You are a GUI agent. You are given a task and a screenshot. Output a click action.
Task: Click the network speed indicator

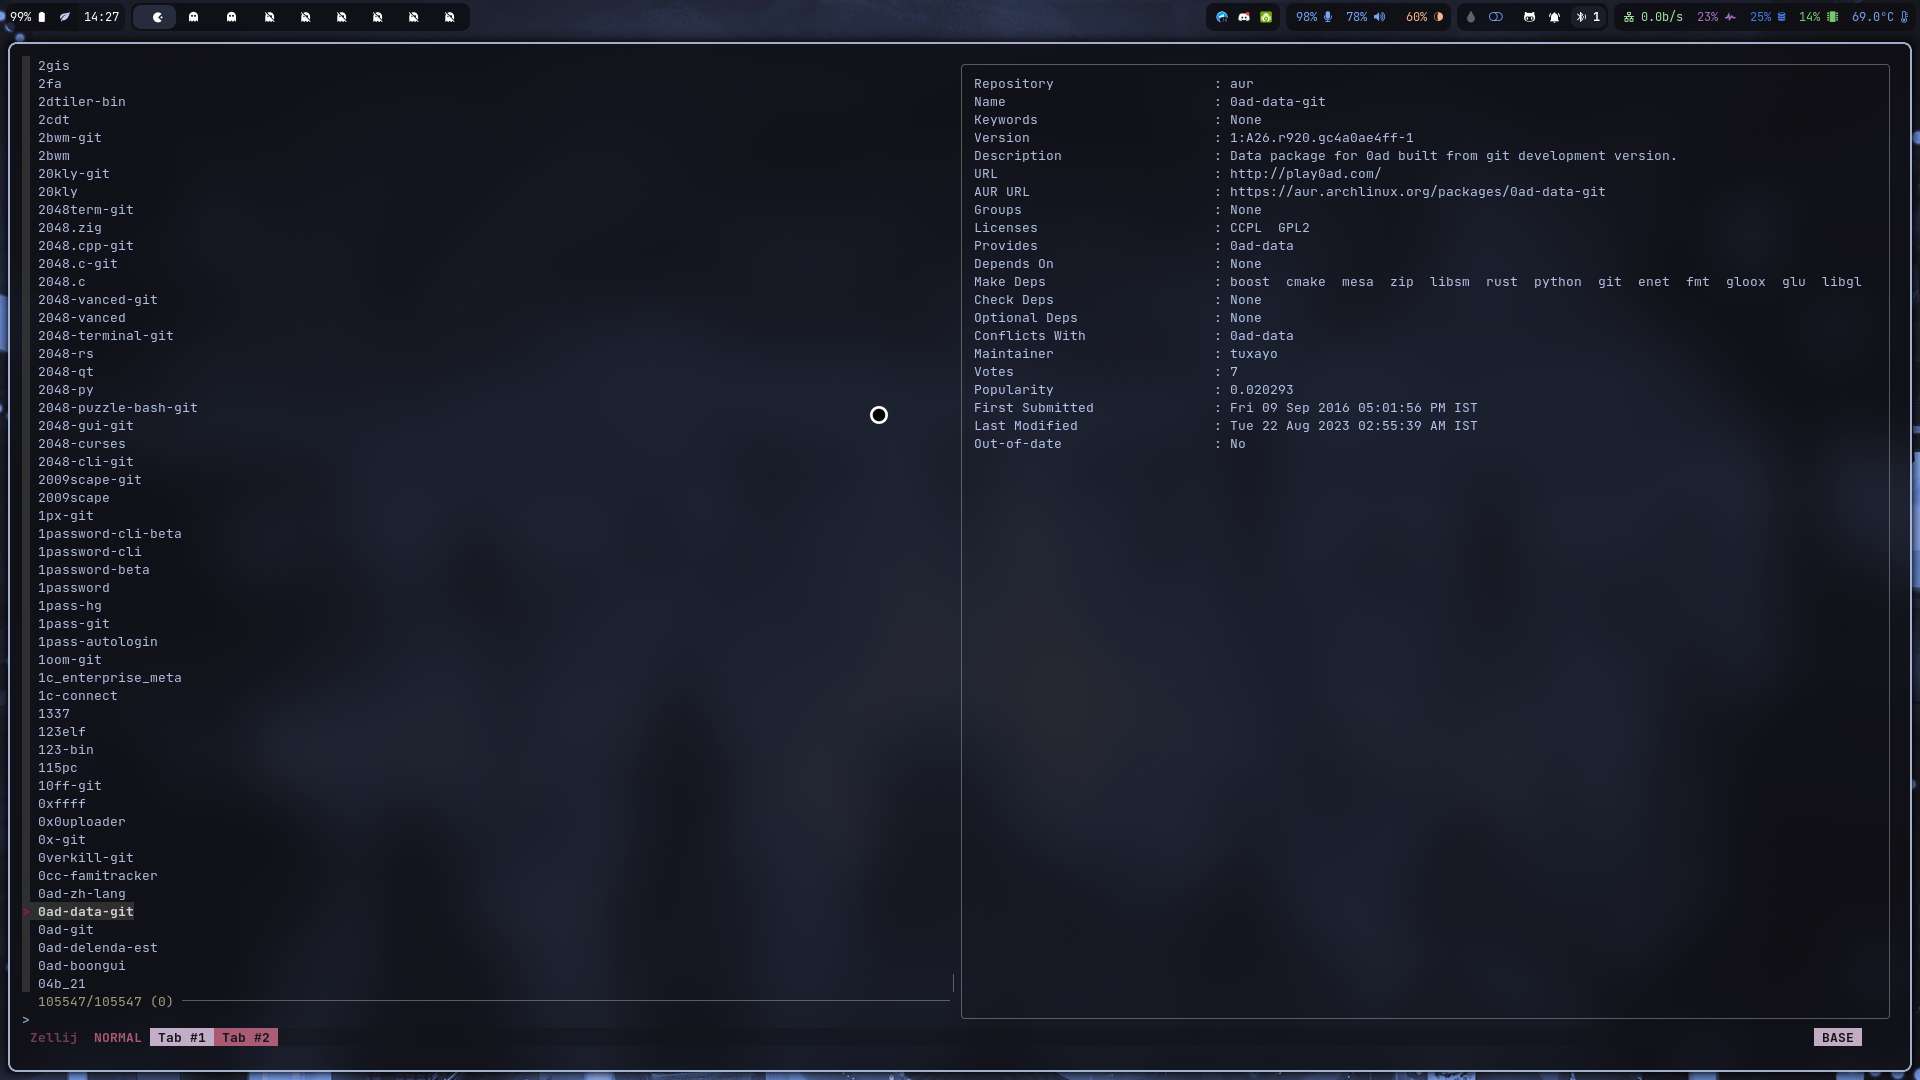point(1653,17)
